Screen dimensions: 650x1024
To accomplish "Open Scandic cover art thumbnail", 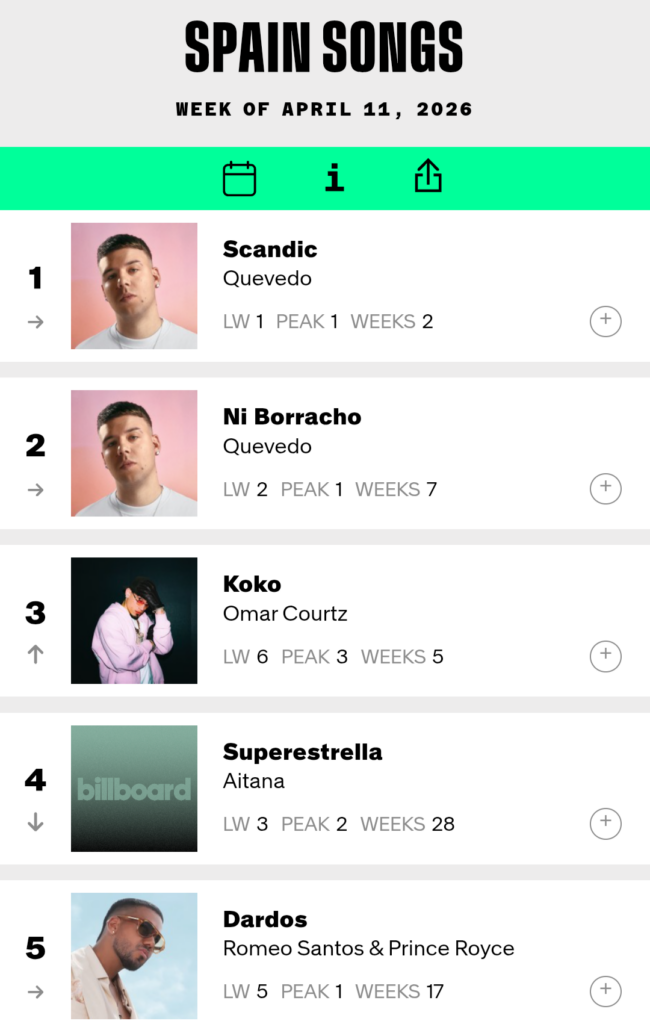I will (134, 286).
